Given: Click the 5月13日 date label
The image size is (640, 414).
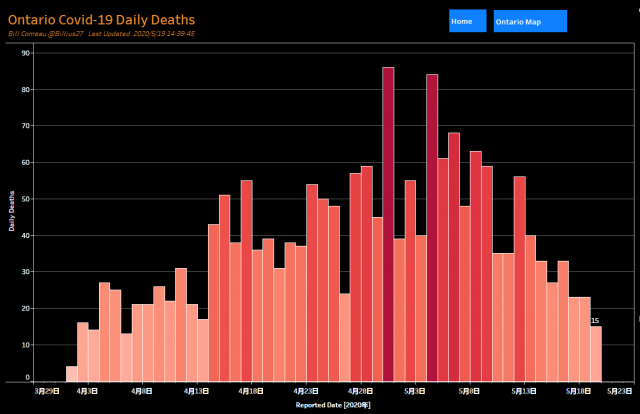Looking at the screenshot, I should pyautogui.click(x=524, y=391).
